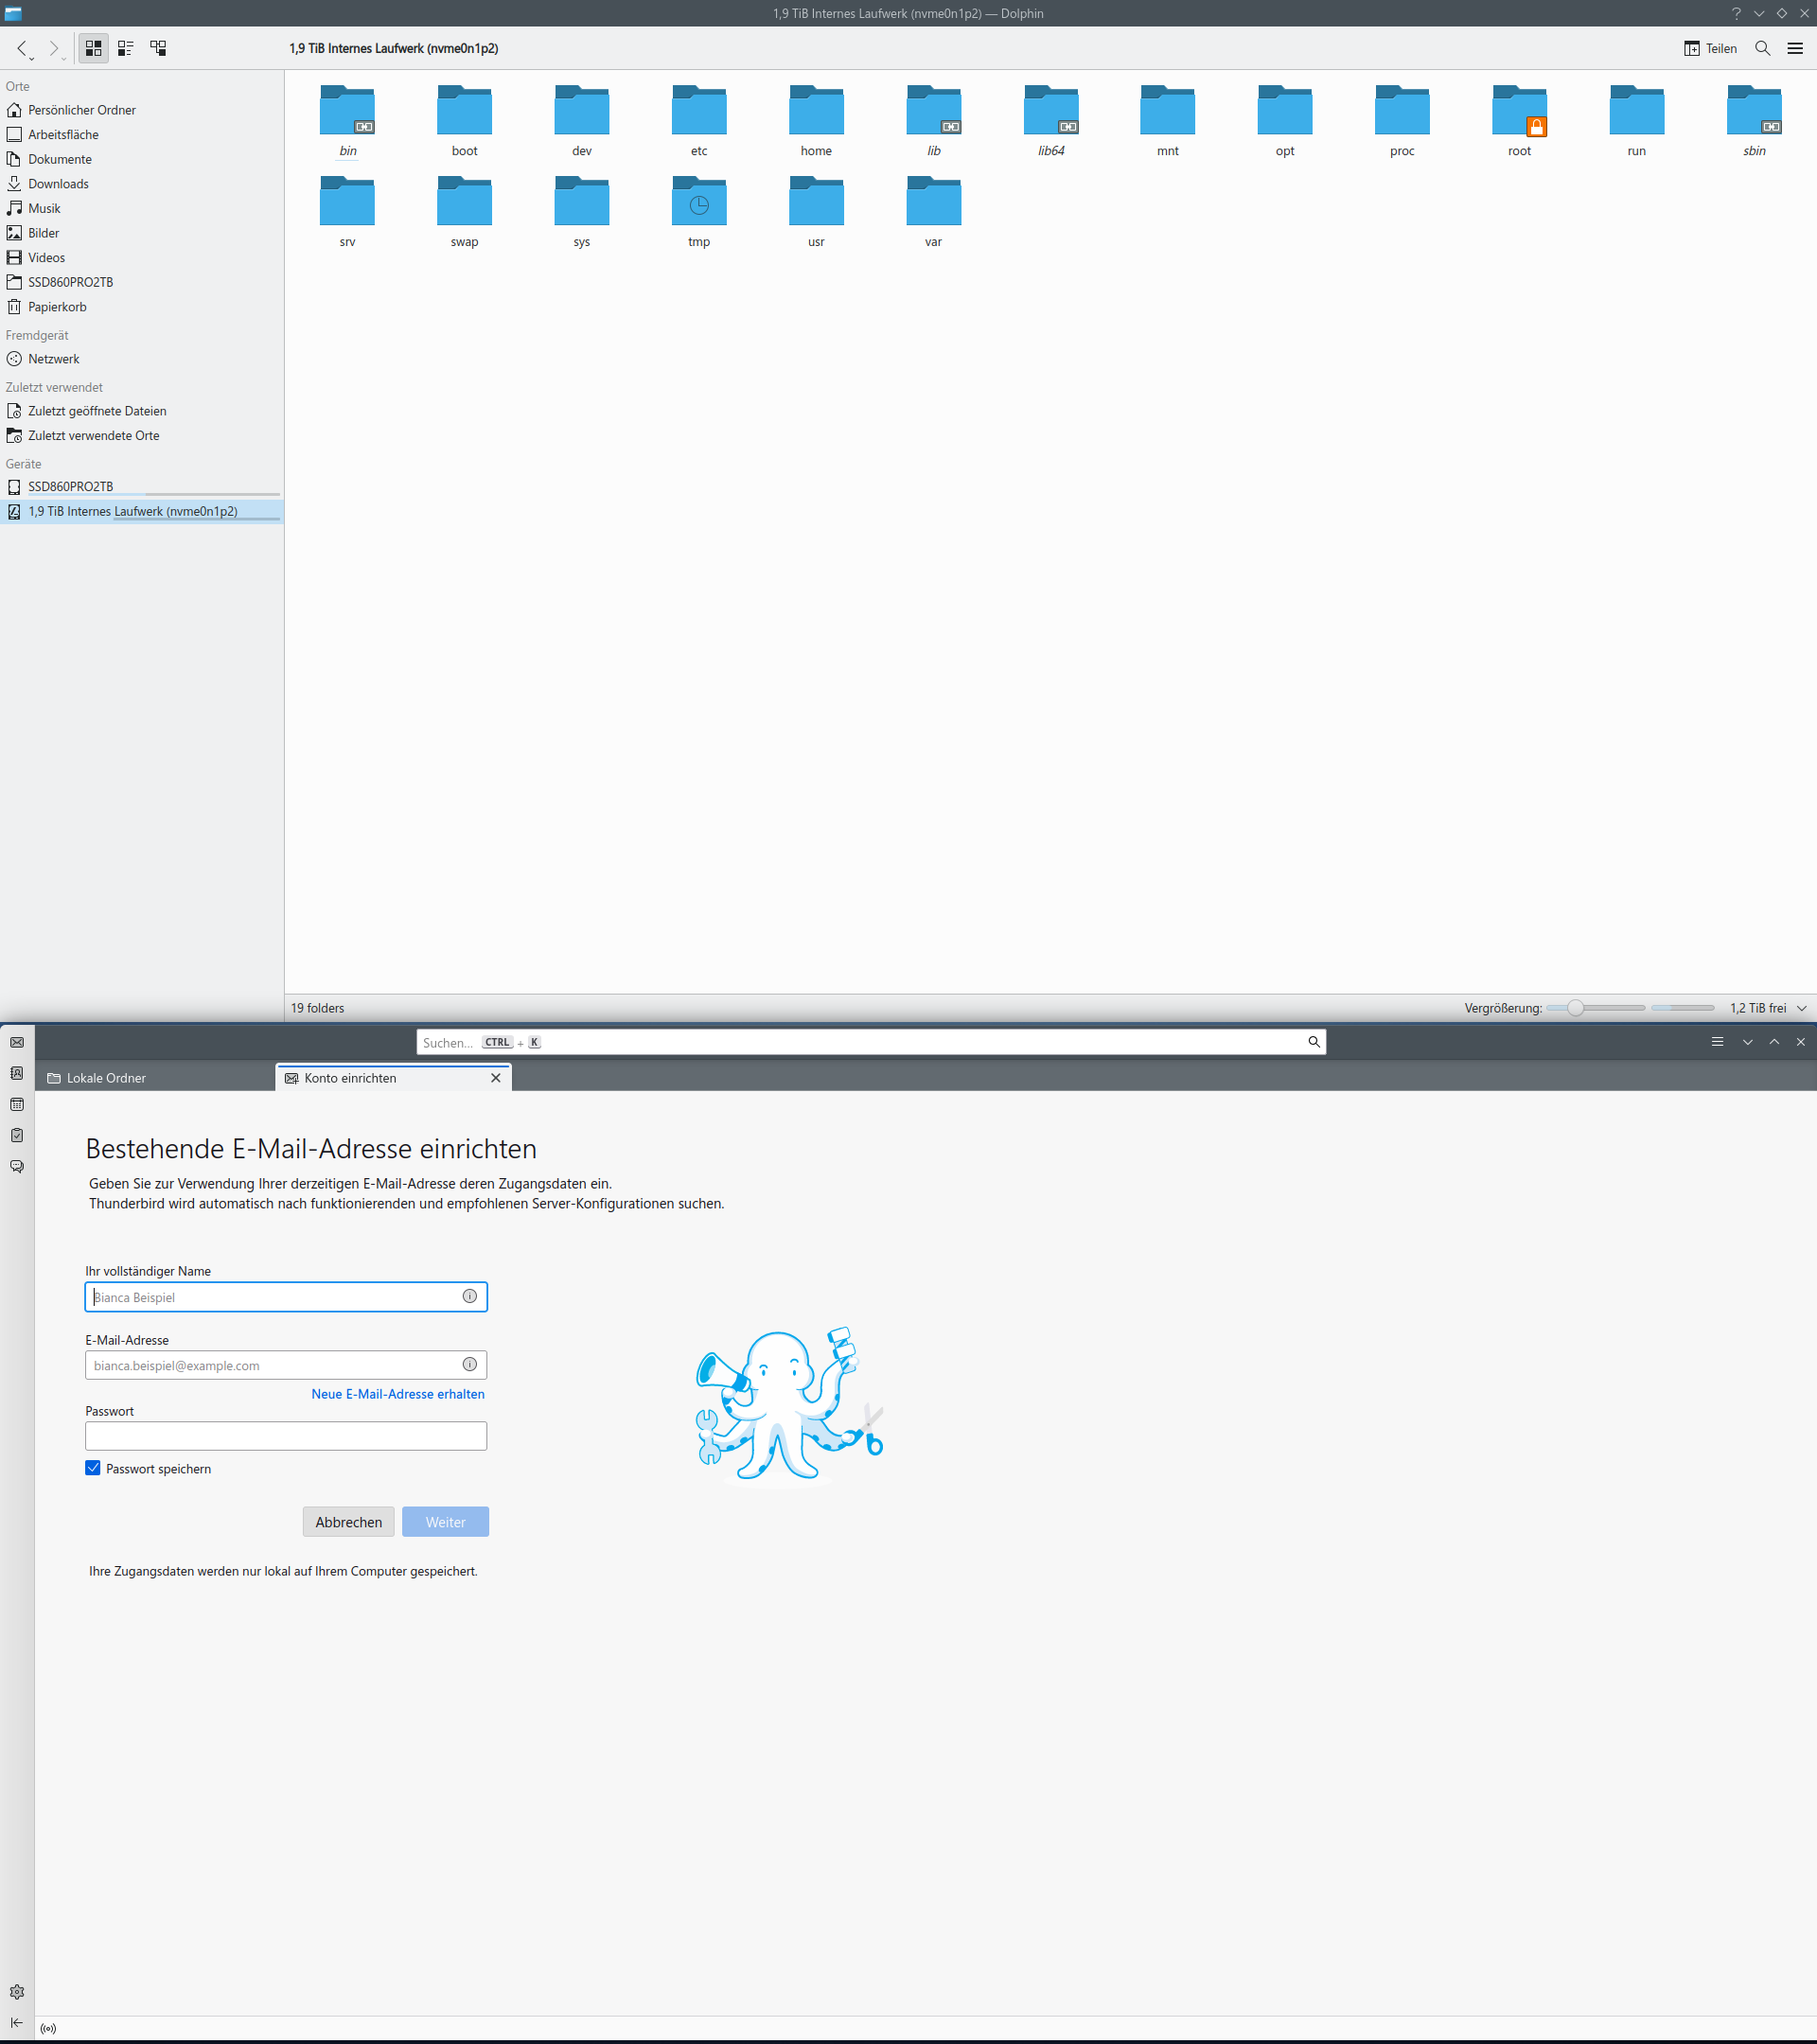Switch Dolphin to details tree view

[158, 48]
